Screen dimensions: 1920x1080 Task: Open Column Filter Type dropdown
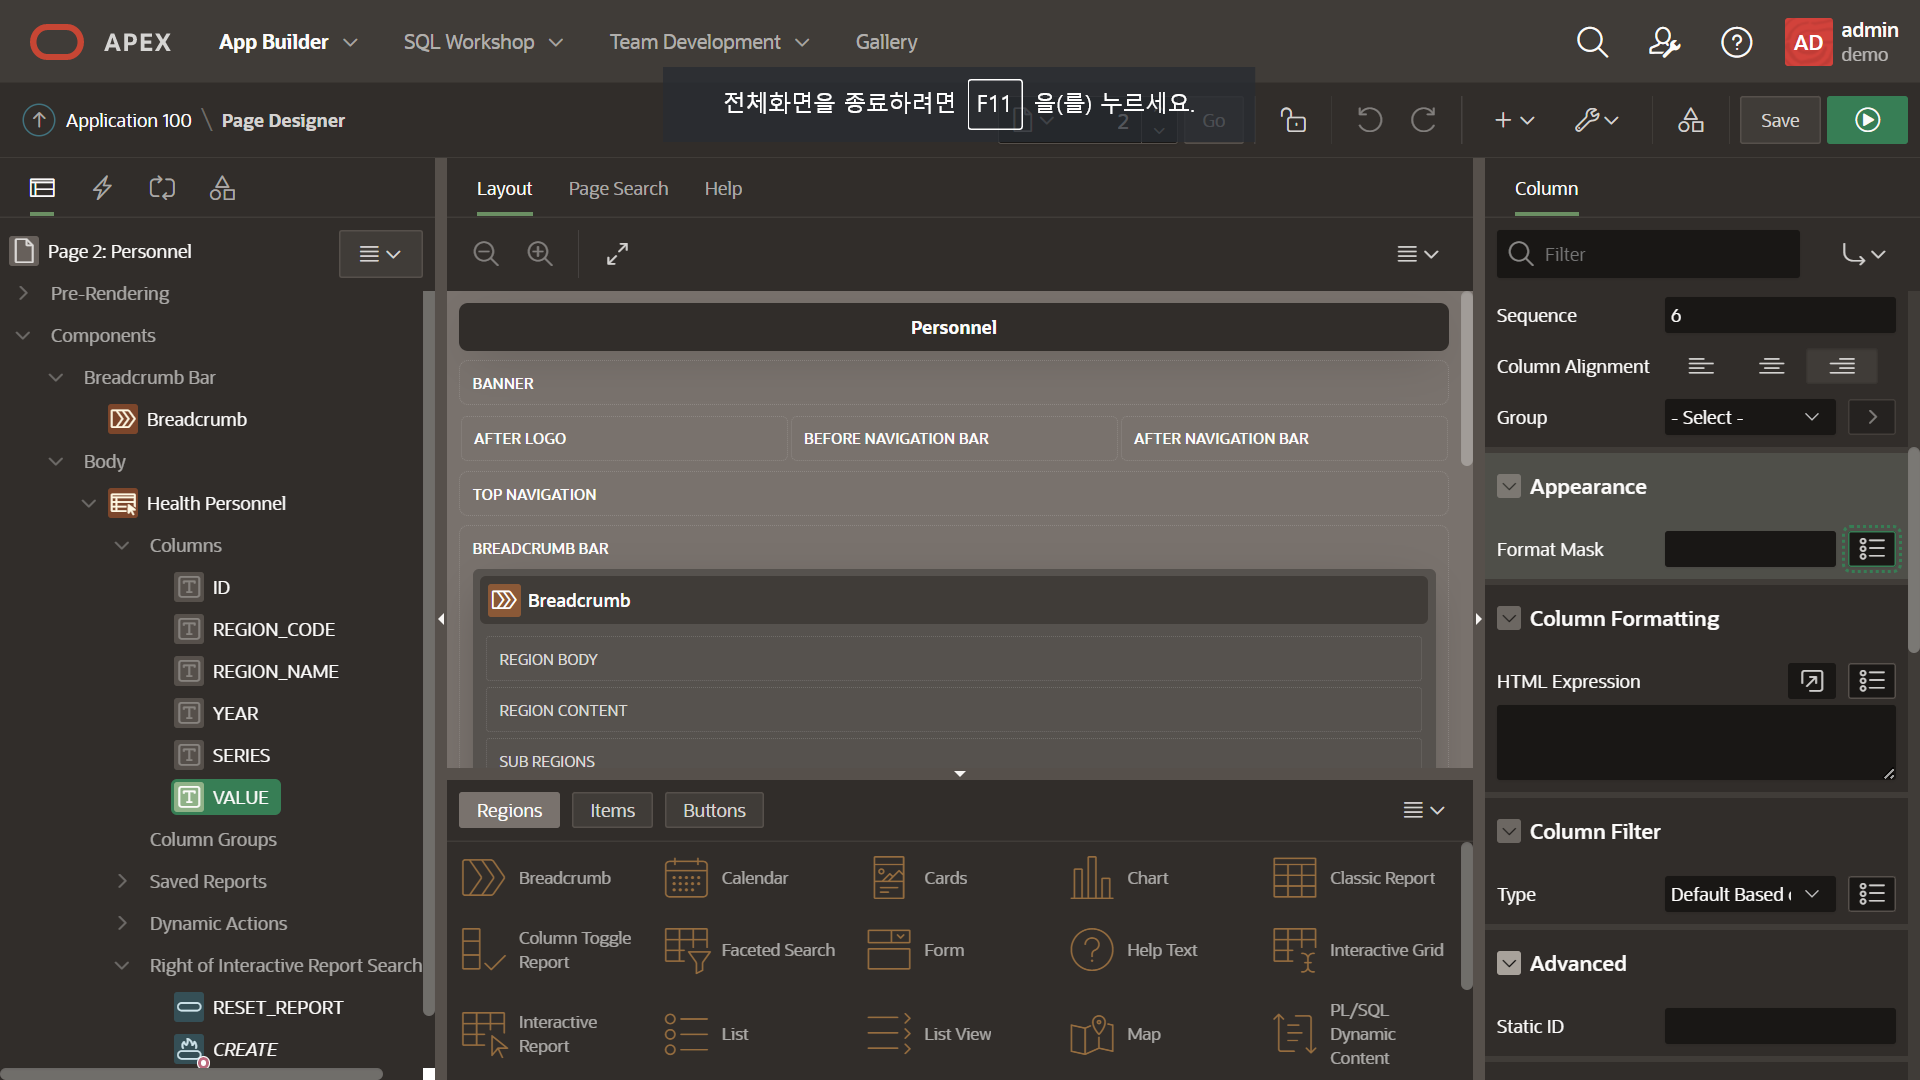pos(1750,894)
